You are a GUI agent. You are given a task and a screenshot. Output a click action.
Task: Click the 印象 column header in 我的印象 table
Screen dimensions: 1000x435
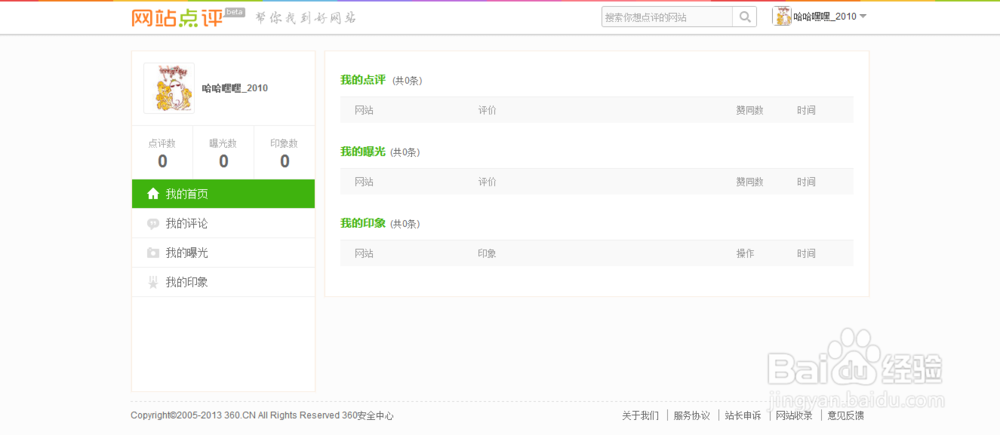[x=487, y=253]
